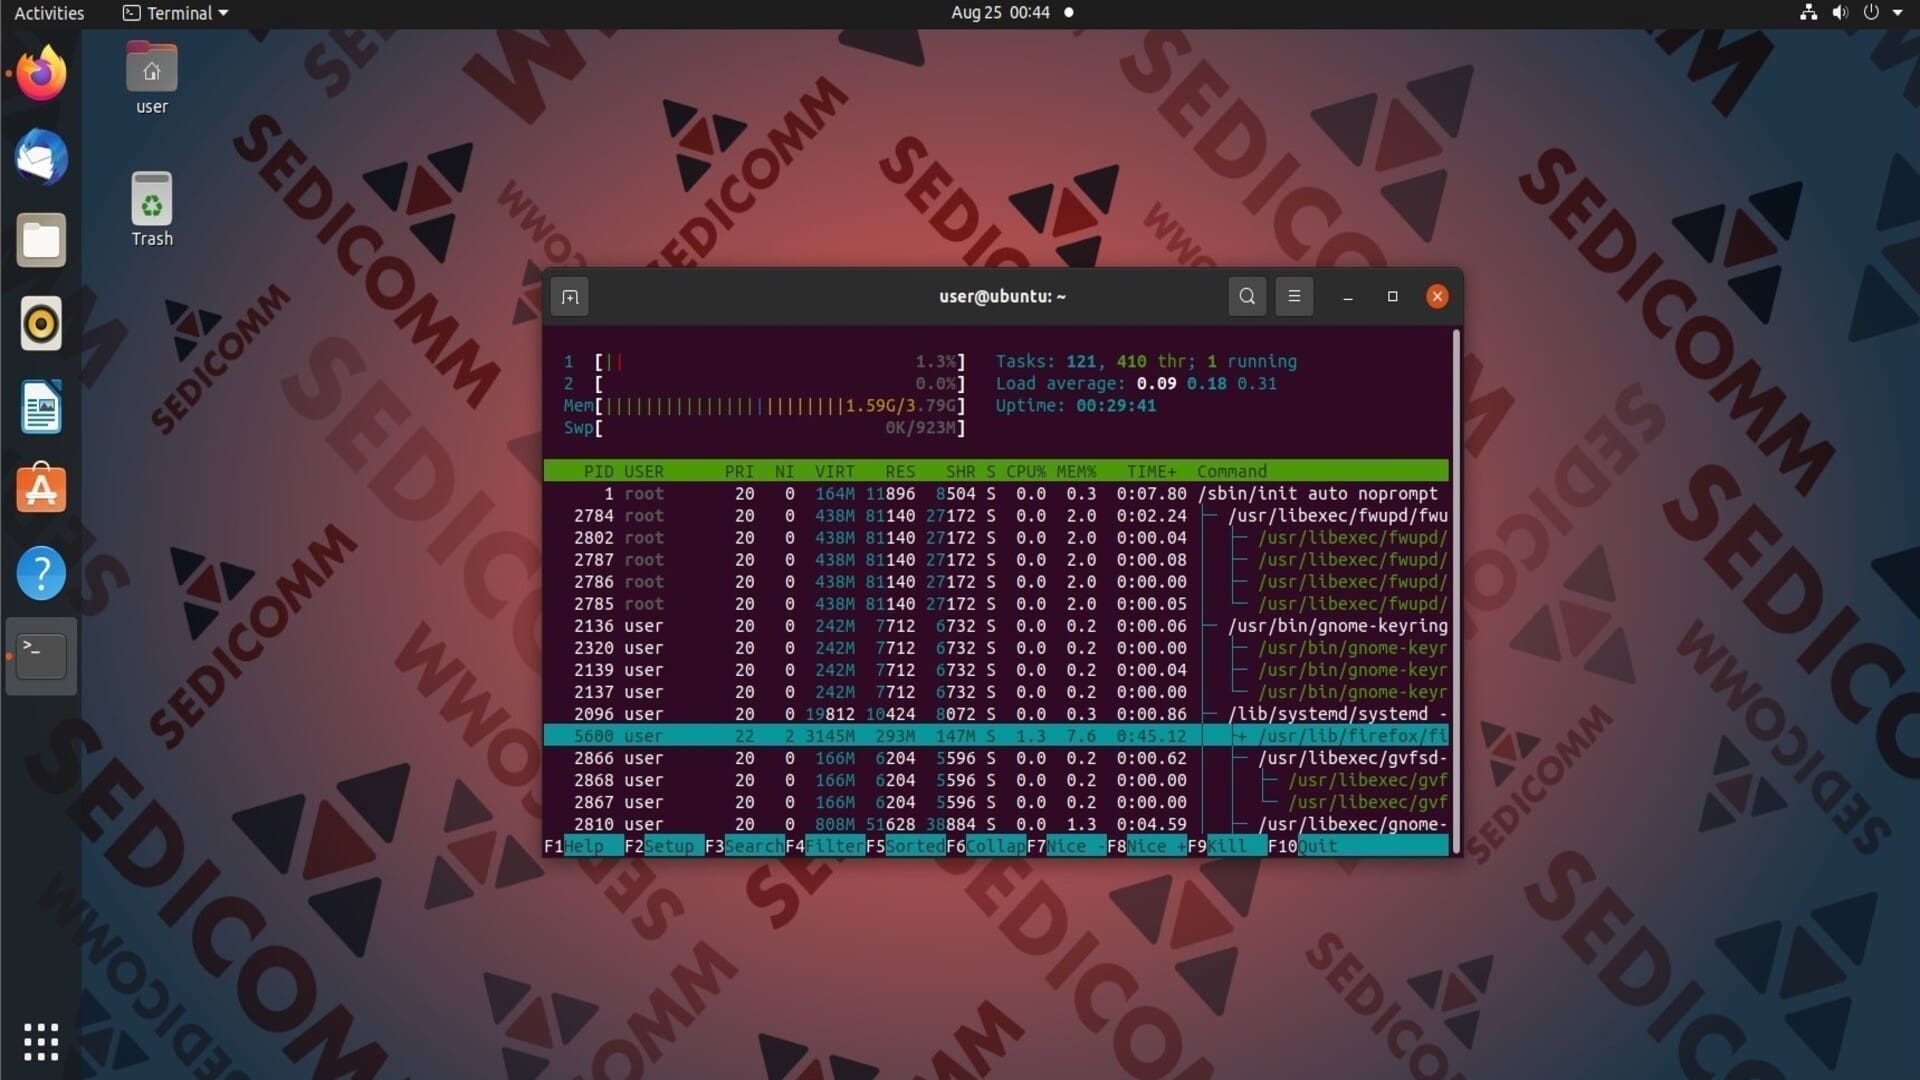Click F10 Quit in htop footer
This screenshot has height=1080, width=1920.
pos(1302,846)
